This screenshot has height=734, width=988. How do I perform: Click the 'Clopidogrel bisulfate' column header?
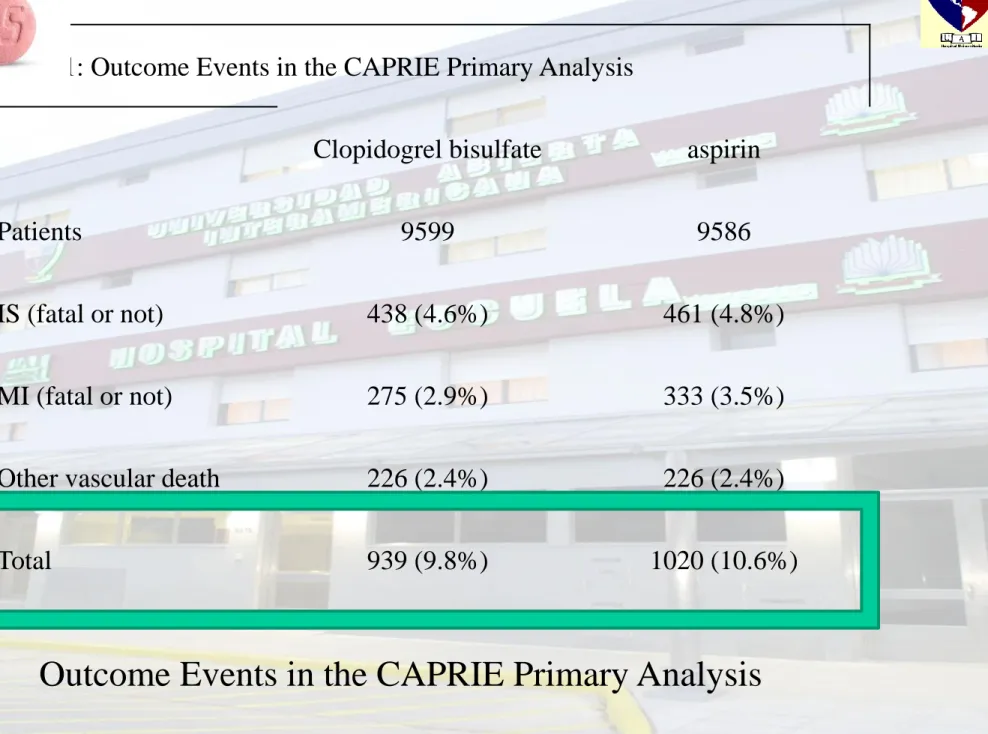(x=427, y=150)
